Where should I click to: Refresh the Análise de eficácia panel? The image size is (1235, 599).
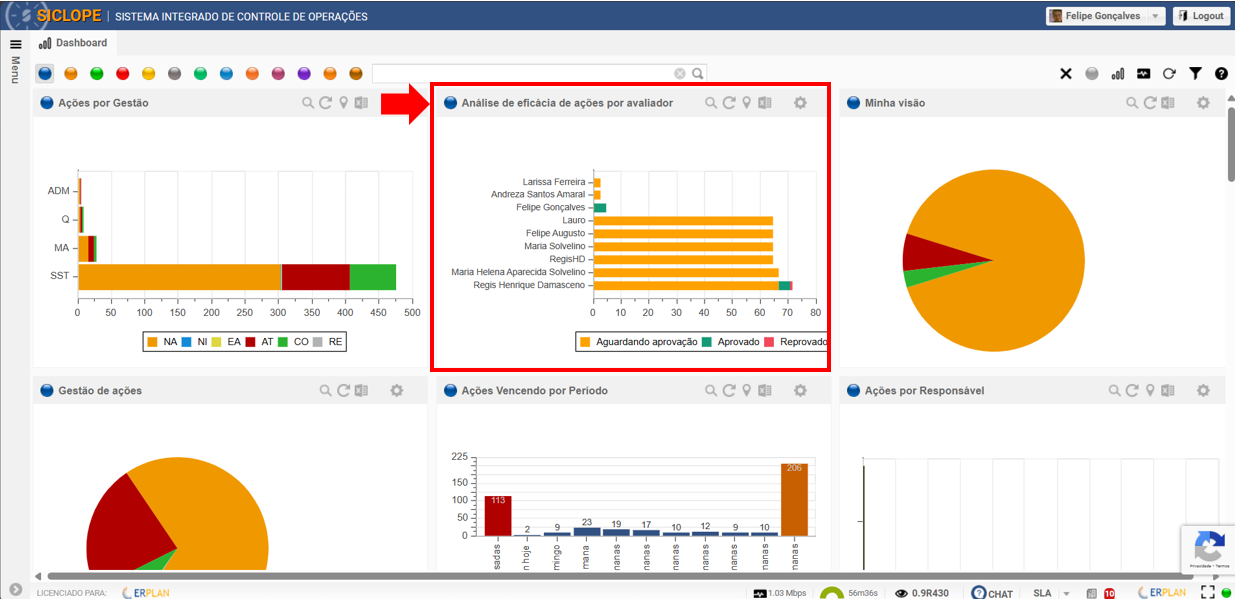tap(729, 103)
